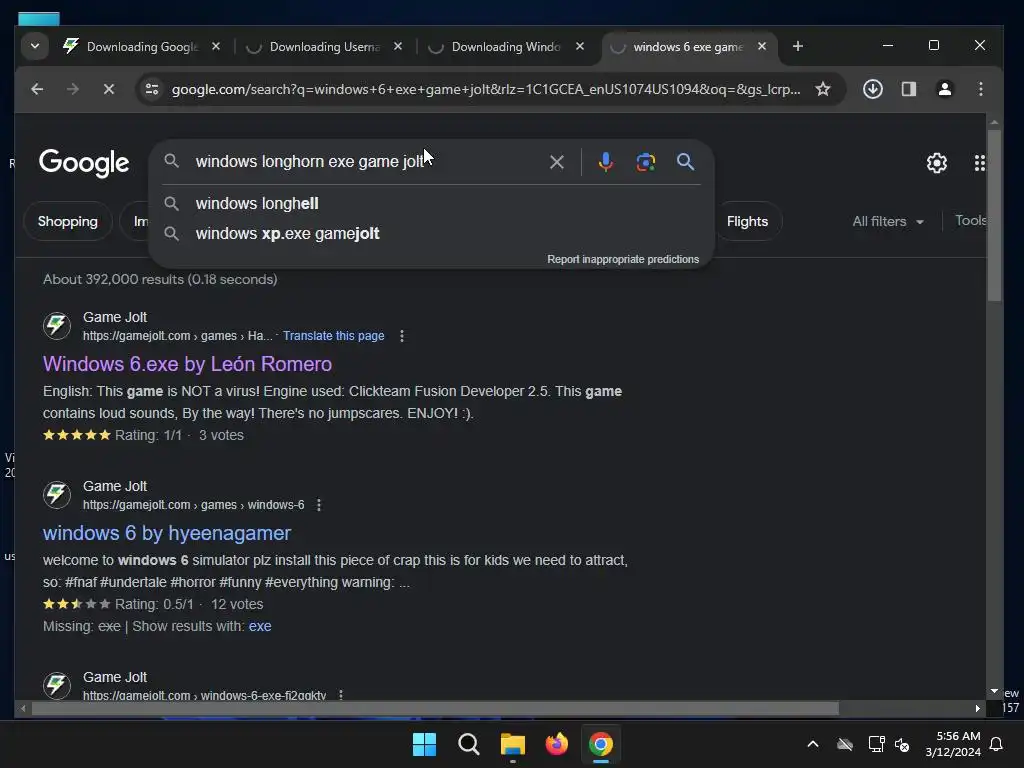Viewport: 1024px width, 768px height.
Task: Open options for windows-6-exe-fi2qqktv result
Action: tap(341, 695)
